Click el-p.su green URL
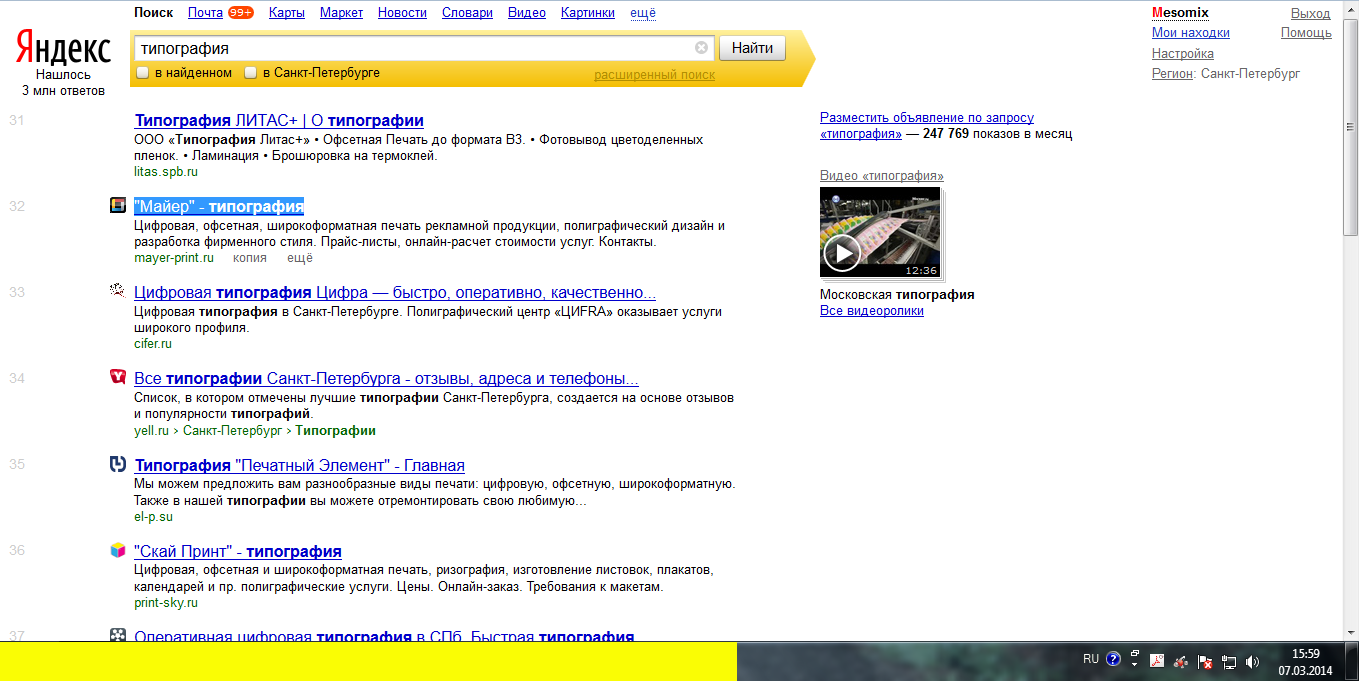Screen dimensions: 1359x681 click(153, 517)
